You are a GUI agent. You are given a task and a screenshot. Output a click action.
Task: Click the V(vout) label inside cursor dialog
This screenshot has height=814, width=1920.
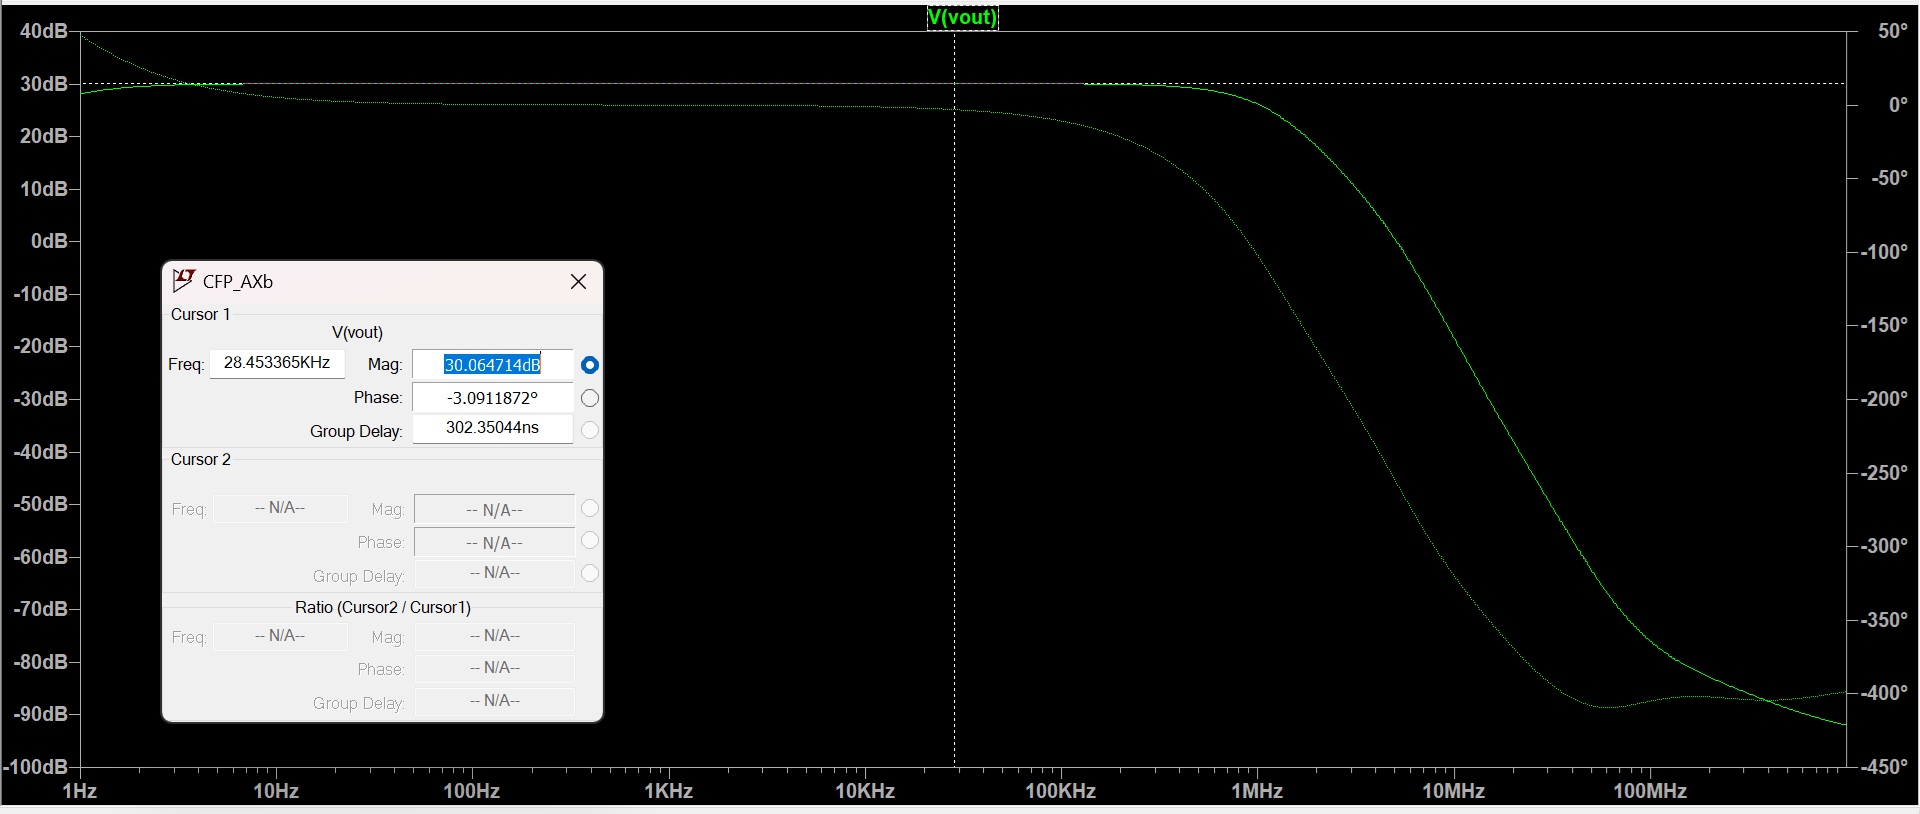click(357, 333)
